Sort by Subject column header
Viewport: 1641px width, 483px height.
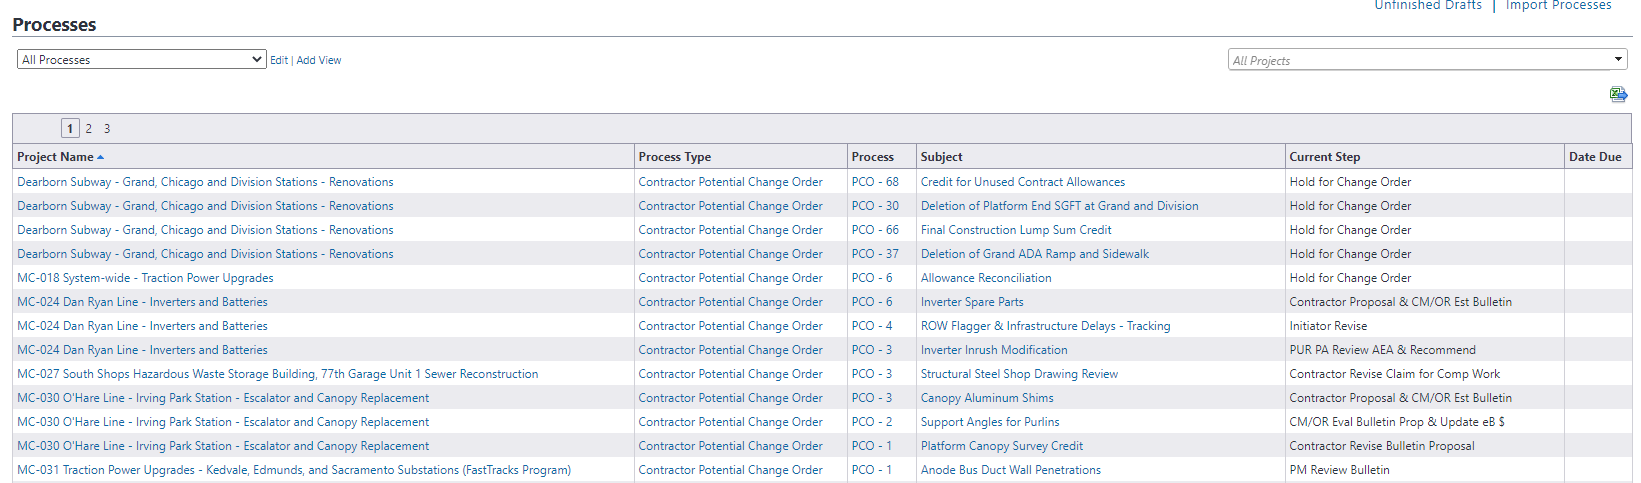[x=942, y=157]
